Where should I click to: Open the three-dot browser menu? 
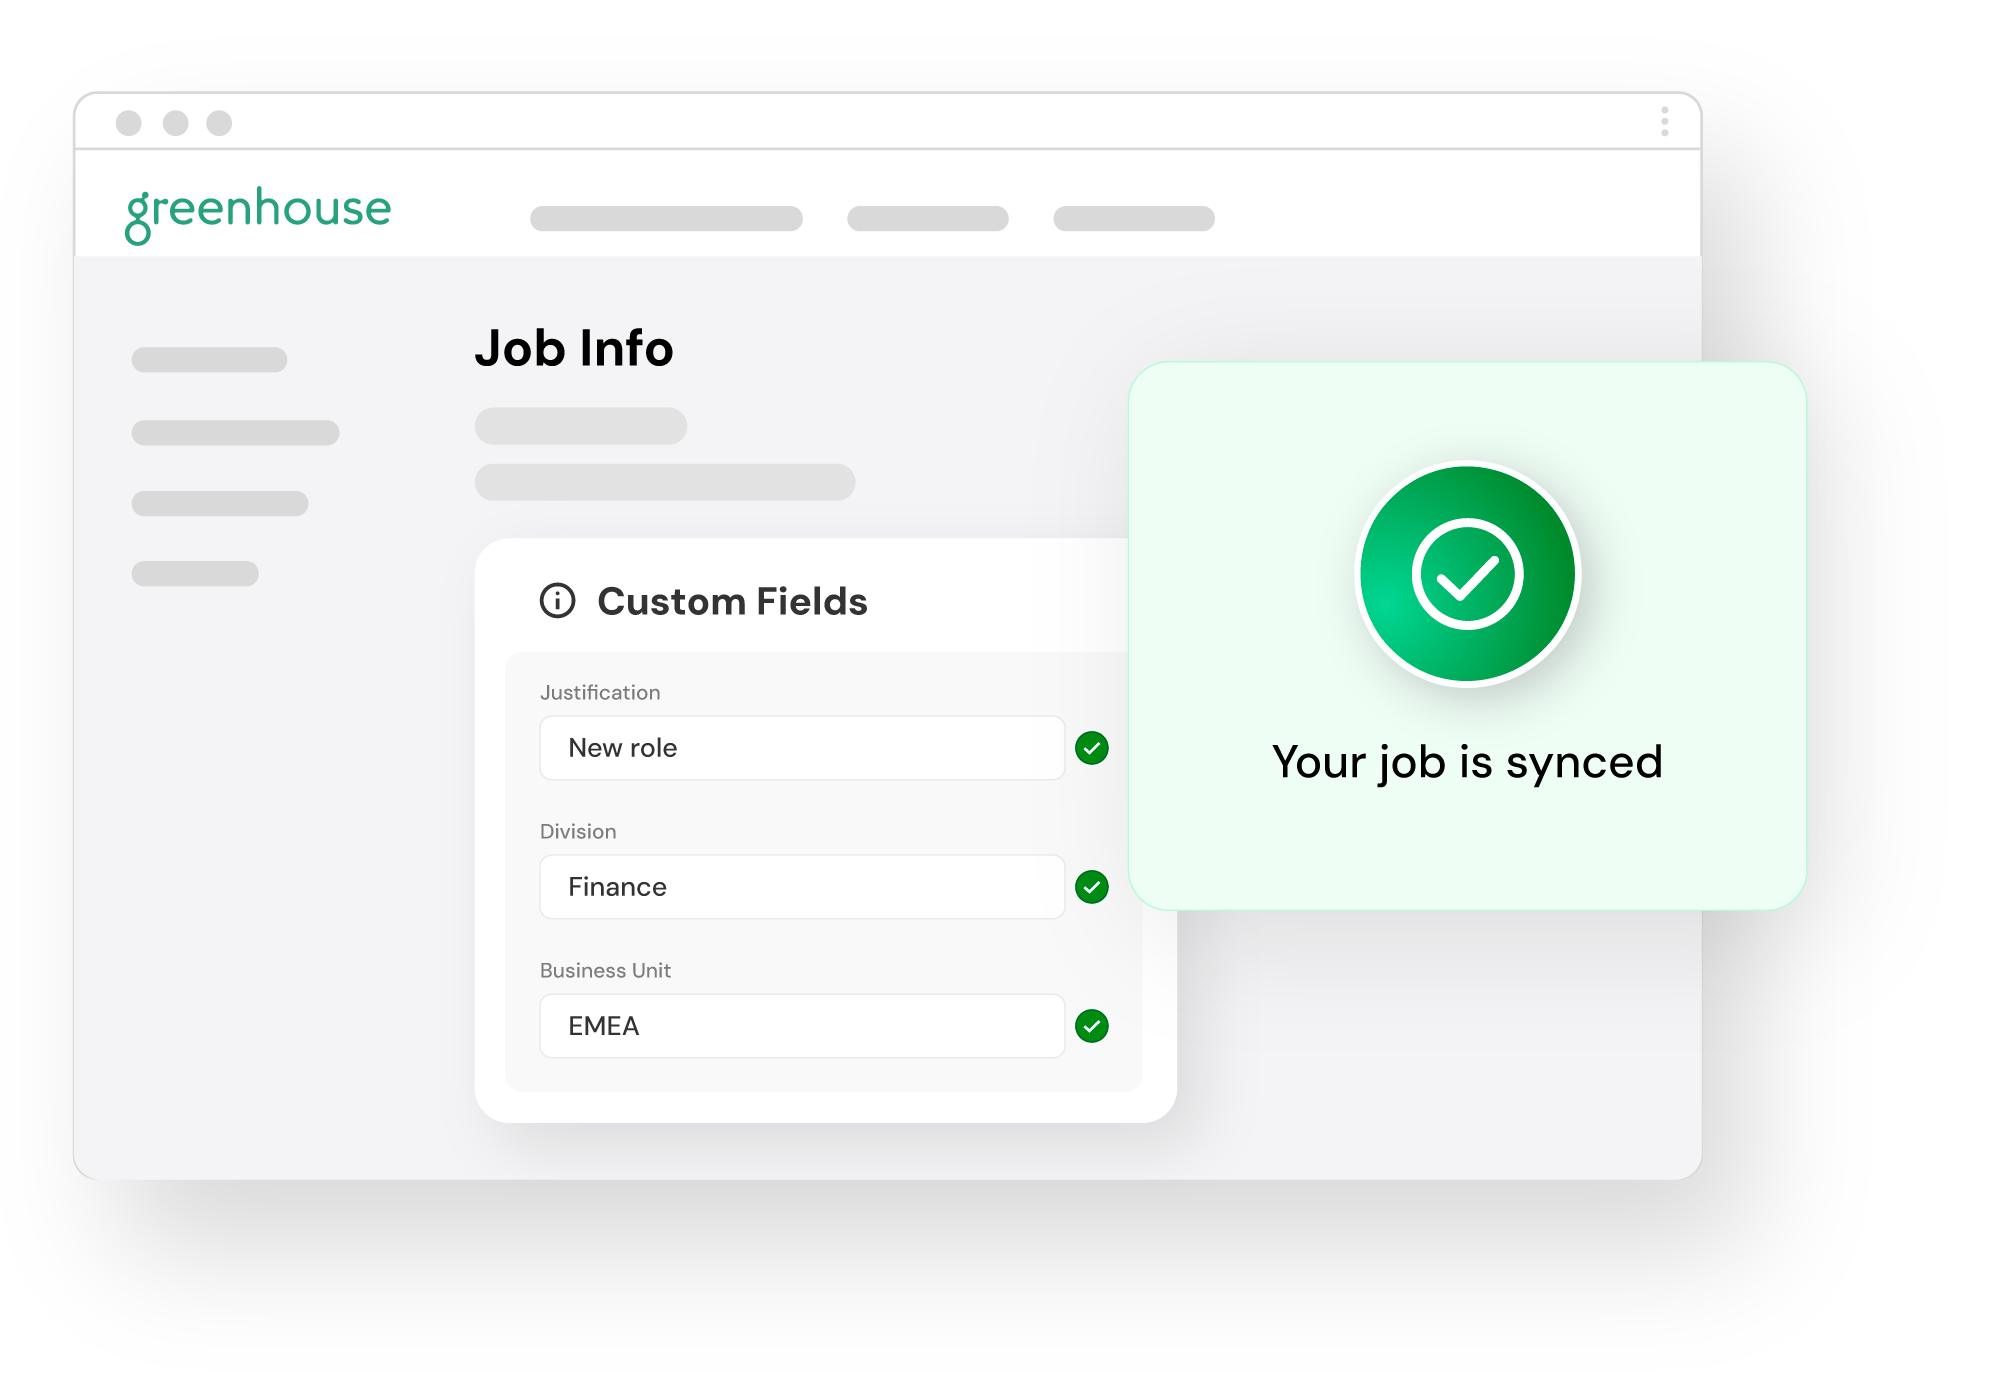click(1665, 122)
